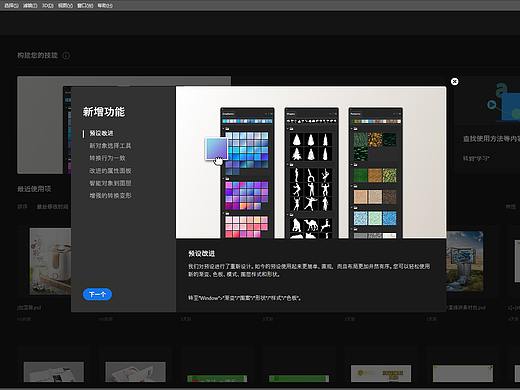Viewport: 520px width, 390px height.
Task: Open the 窗口(W) menu
Action: (85, 5)
